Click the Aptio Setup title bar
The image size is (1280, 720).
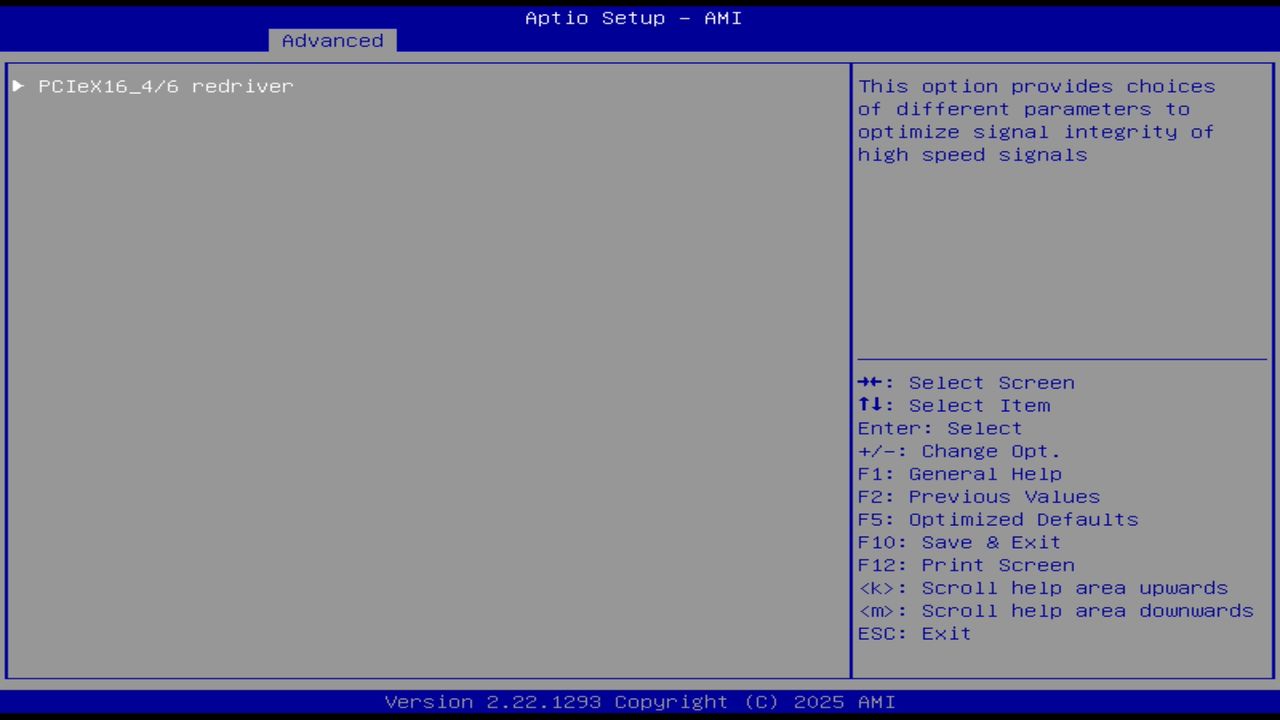633,18
